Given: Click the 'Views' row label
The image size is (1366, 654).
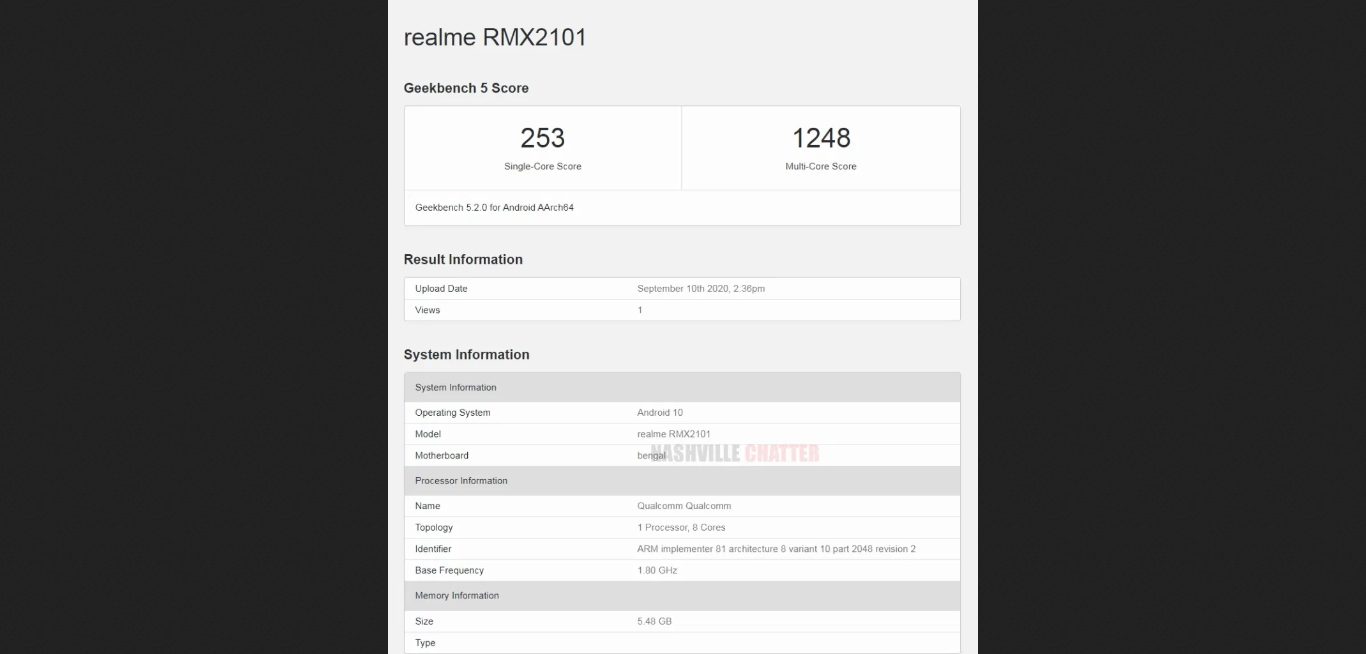Looking at the screenshot, I should point(428,310).
